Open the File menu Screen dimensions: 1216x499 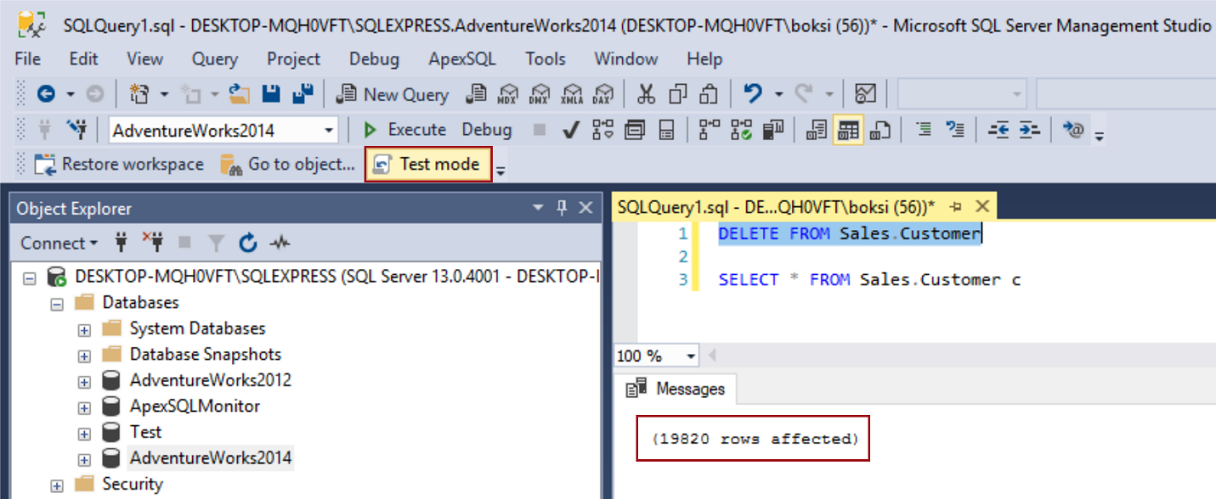(x=28, y=59)
